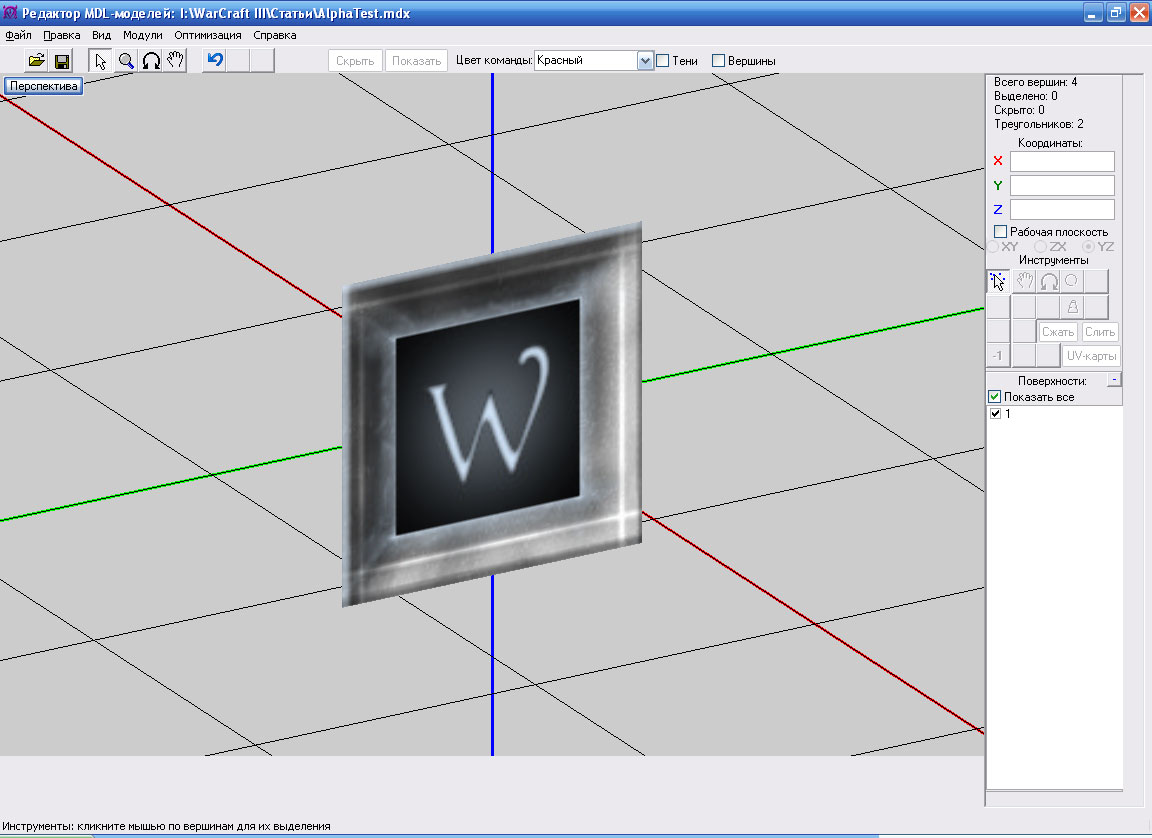1152x838 pixels.
Task: Activate the magnifier zoom tool
Action: 126,61
